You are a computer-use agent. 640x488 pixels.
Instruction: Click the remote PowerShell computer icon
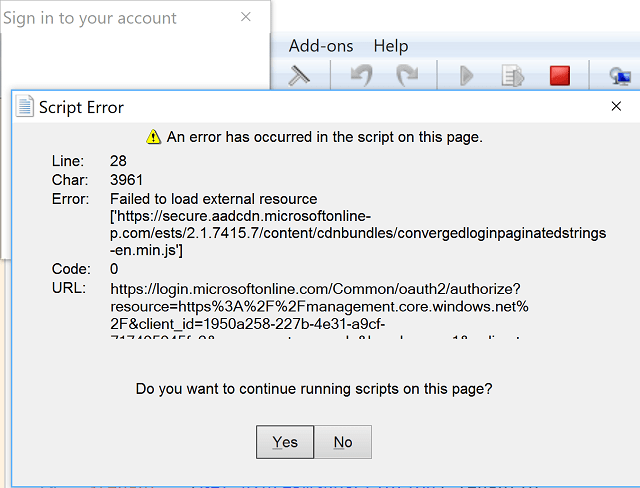(x=620, y=76)
